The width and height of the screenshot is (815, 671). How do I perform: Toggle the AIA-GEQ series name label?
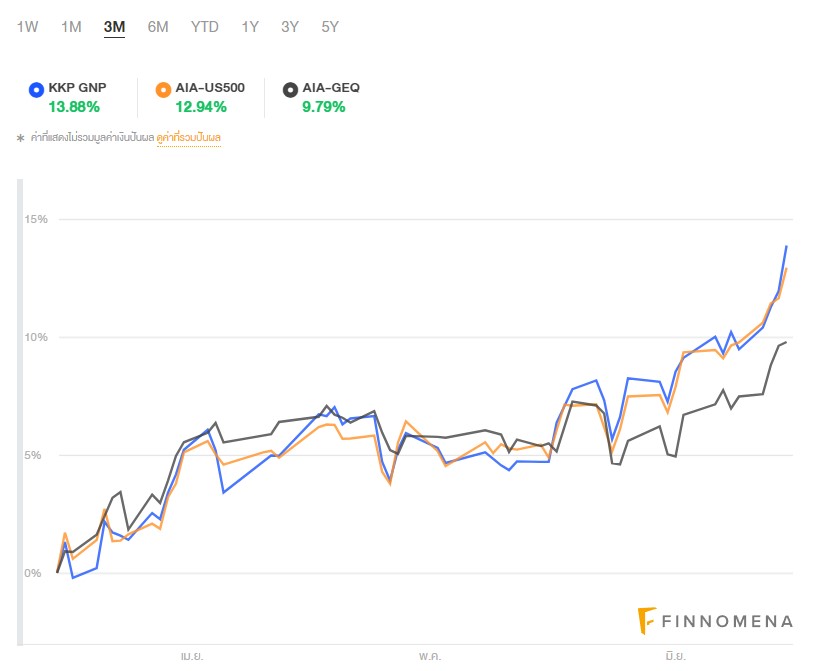331,88
